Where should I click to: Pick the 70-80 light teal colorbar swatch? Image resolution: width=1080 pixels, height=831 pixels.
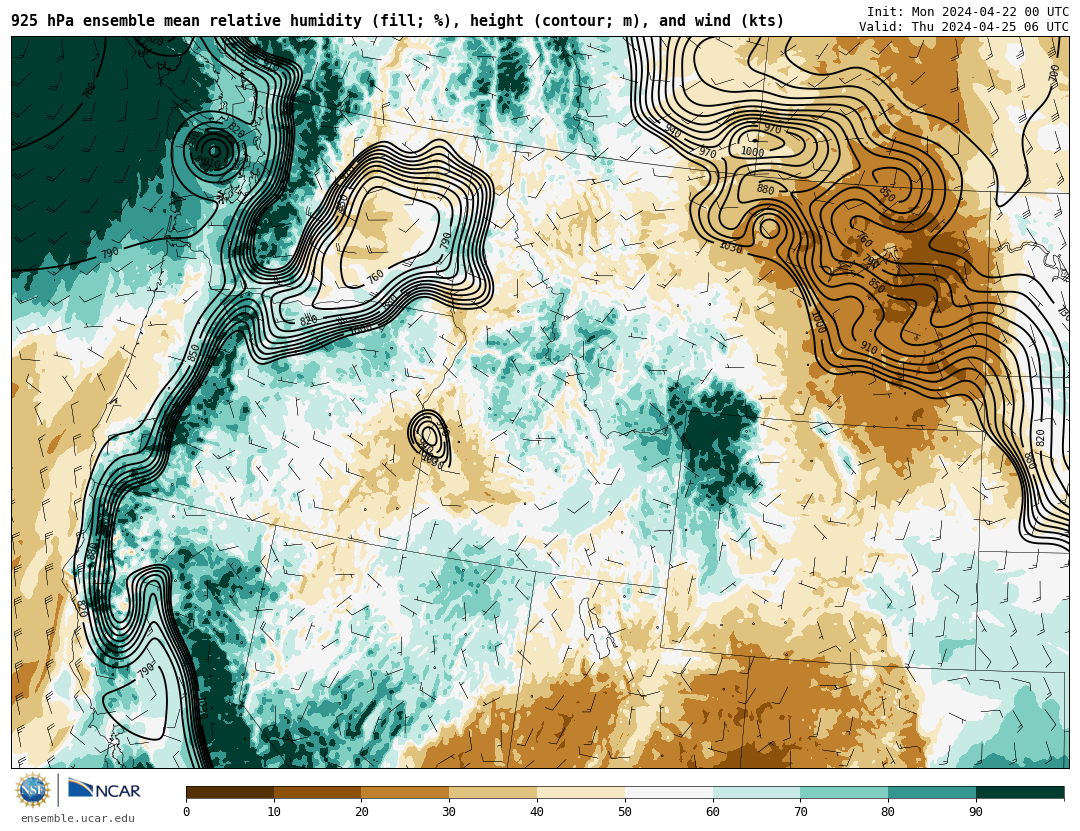(x=844, y=792)
